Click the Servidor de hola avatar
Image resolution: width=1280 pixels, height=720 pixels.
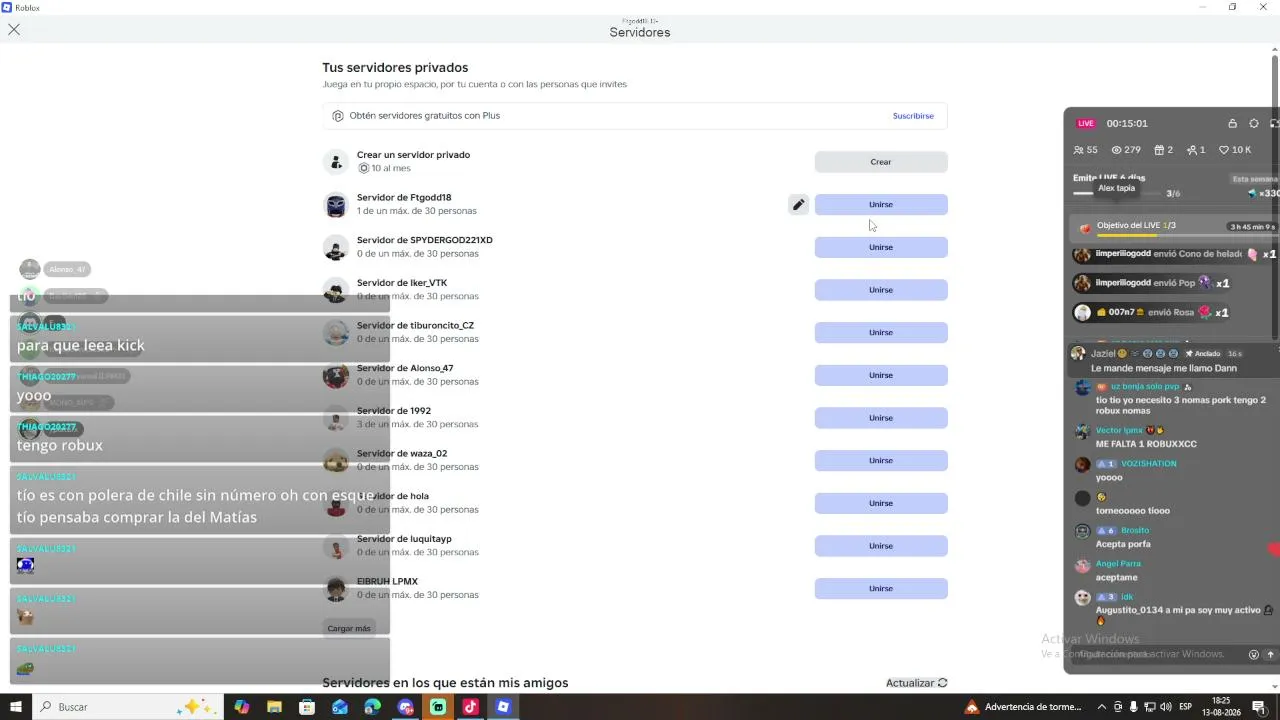[x=336, y=504]
